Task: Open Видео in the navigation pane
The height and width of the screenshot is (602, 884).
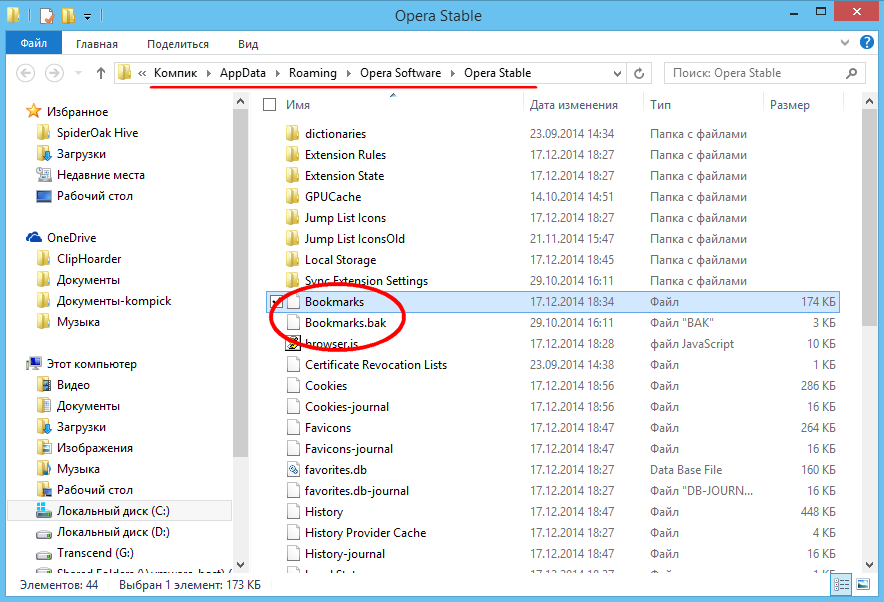Action: [73, 385]
